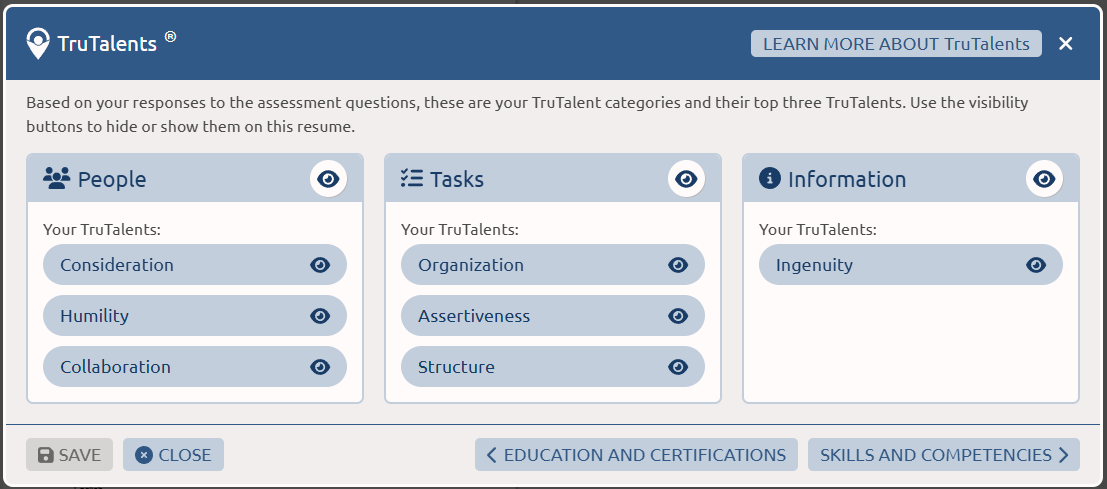
Task: Click the Information category heading text
Action: coord(846,179)
